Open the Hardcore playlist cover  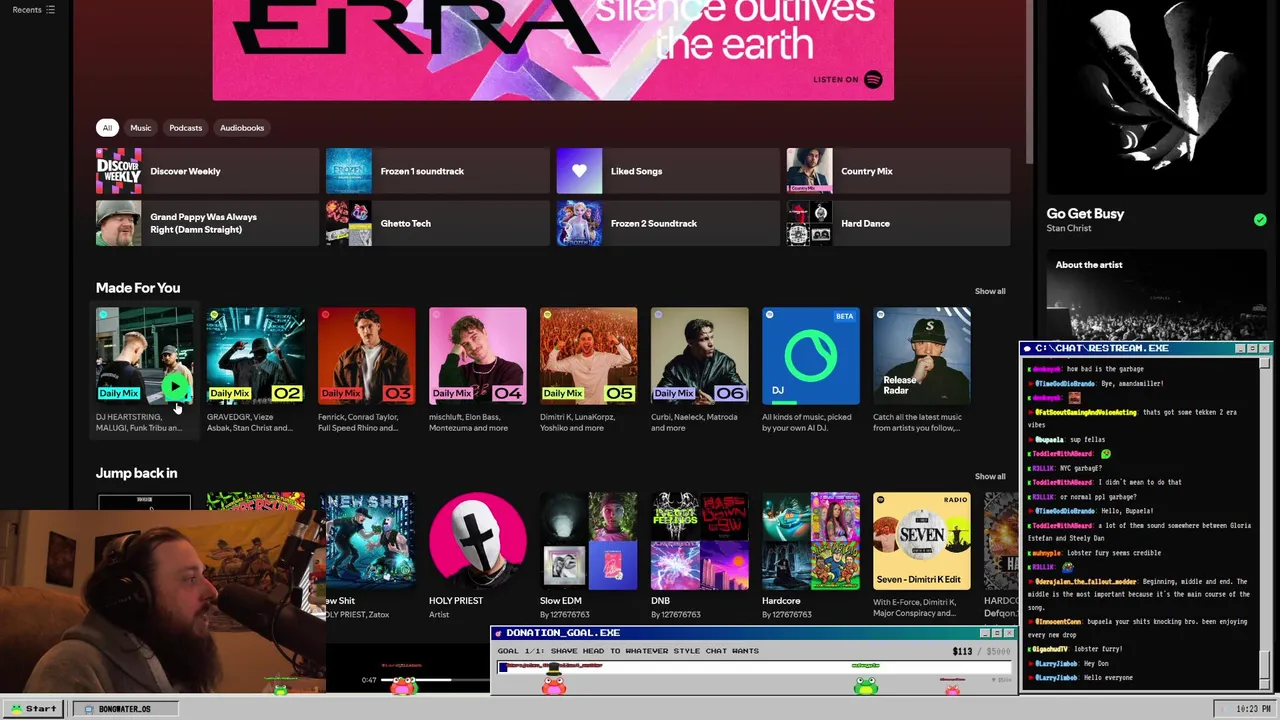tap(810, 541)
